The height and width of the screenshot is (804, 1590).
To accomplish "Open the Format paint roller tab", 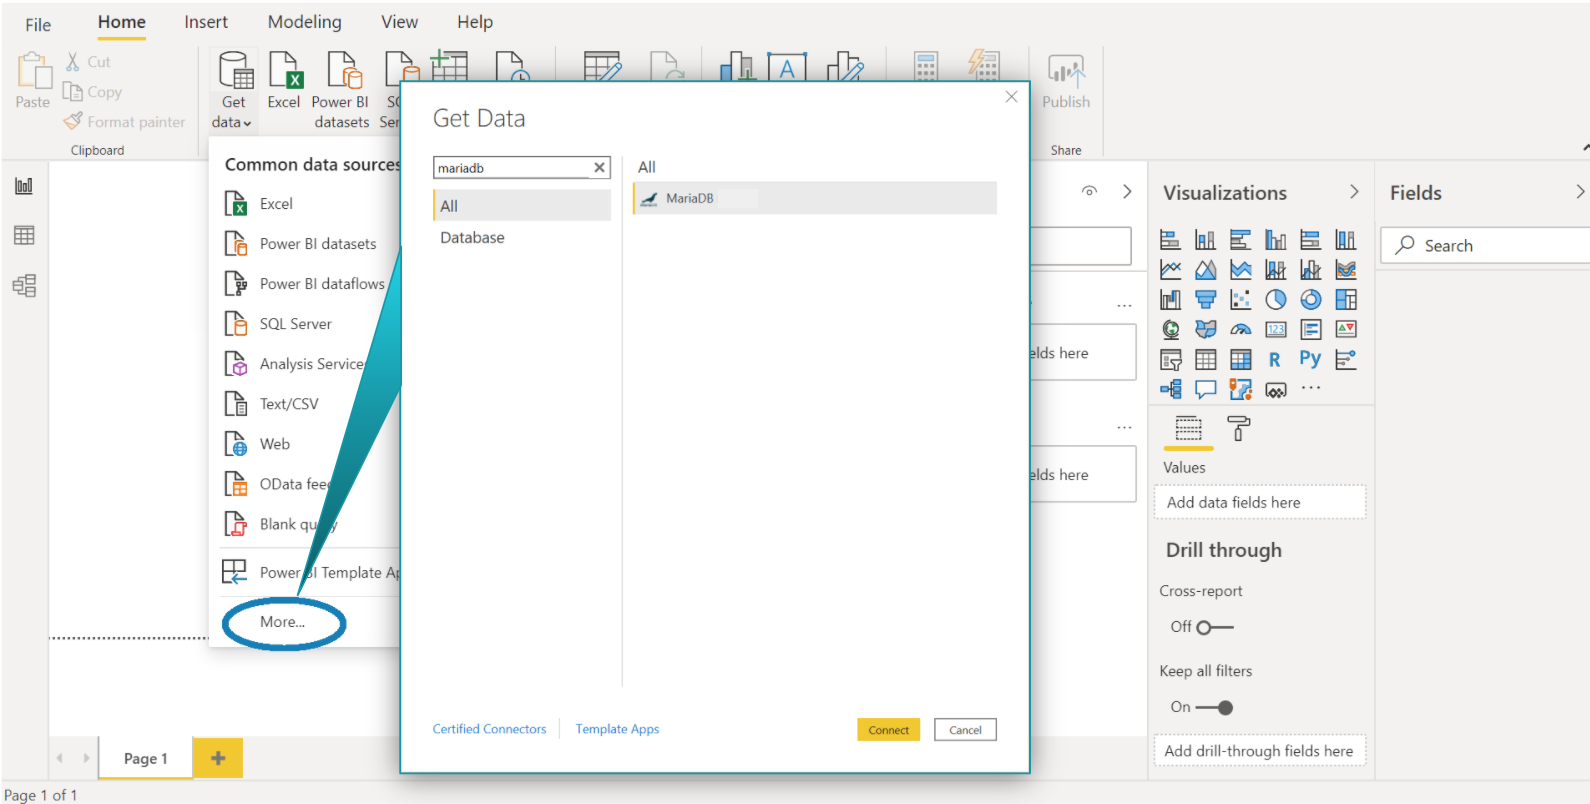I will click(x=1239, y=429).
